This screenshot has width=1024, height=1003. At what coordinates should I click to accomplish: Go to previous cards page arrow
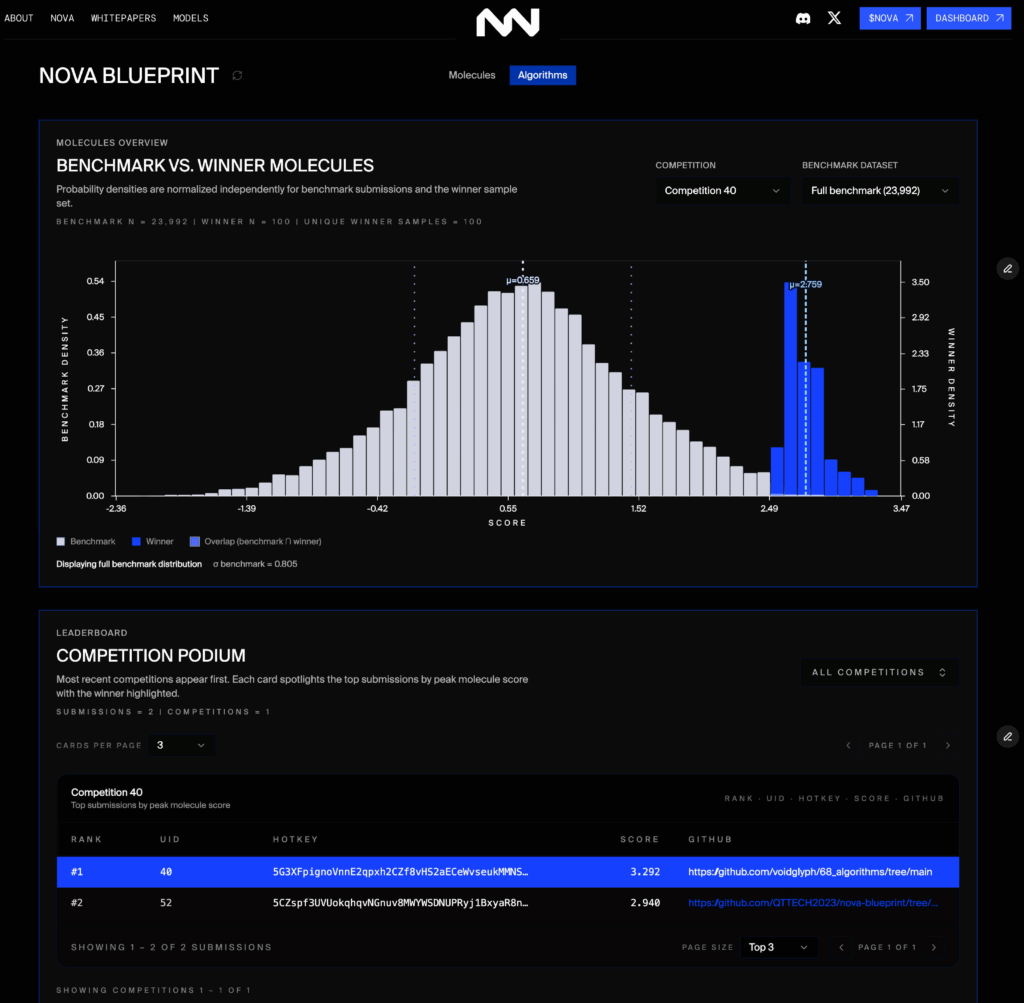coord(848,745)
